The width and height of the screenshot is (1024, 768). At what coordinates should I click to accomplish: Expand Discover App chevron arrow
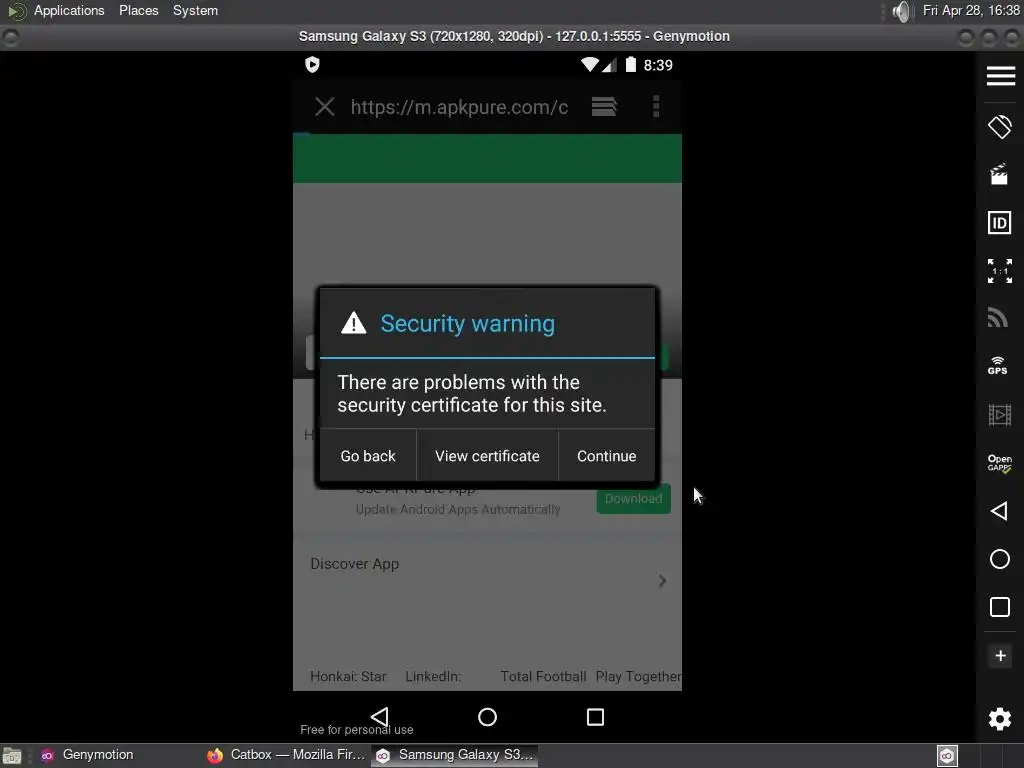(x=662, y=581)
